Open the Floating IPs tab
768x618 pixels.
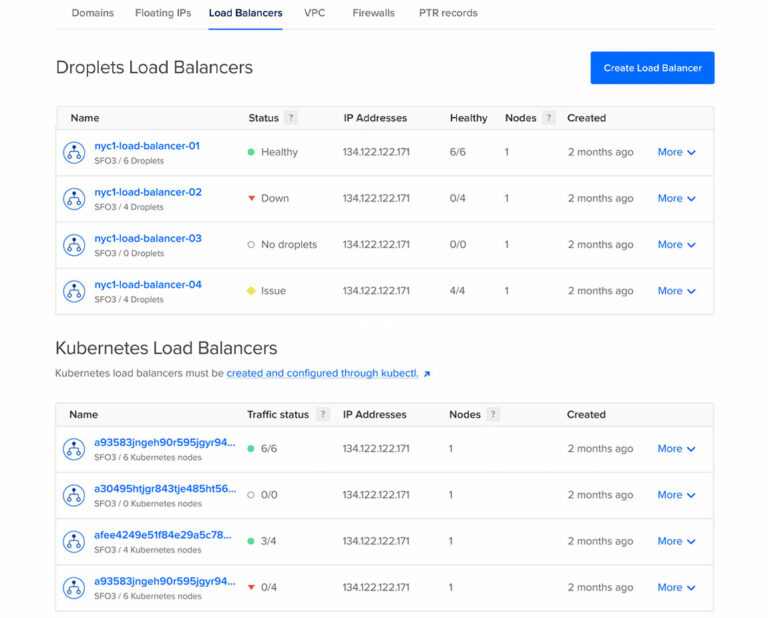(x=161, y=13)
